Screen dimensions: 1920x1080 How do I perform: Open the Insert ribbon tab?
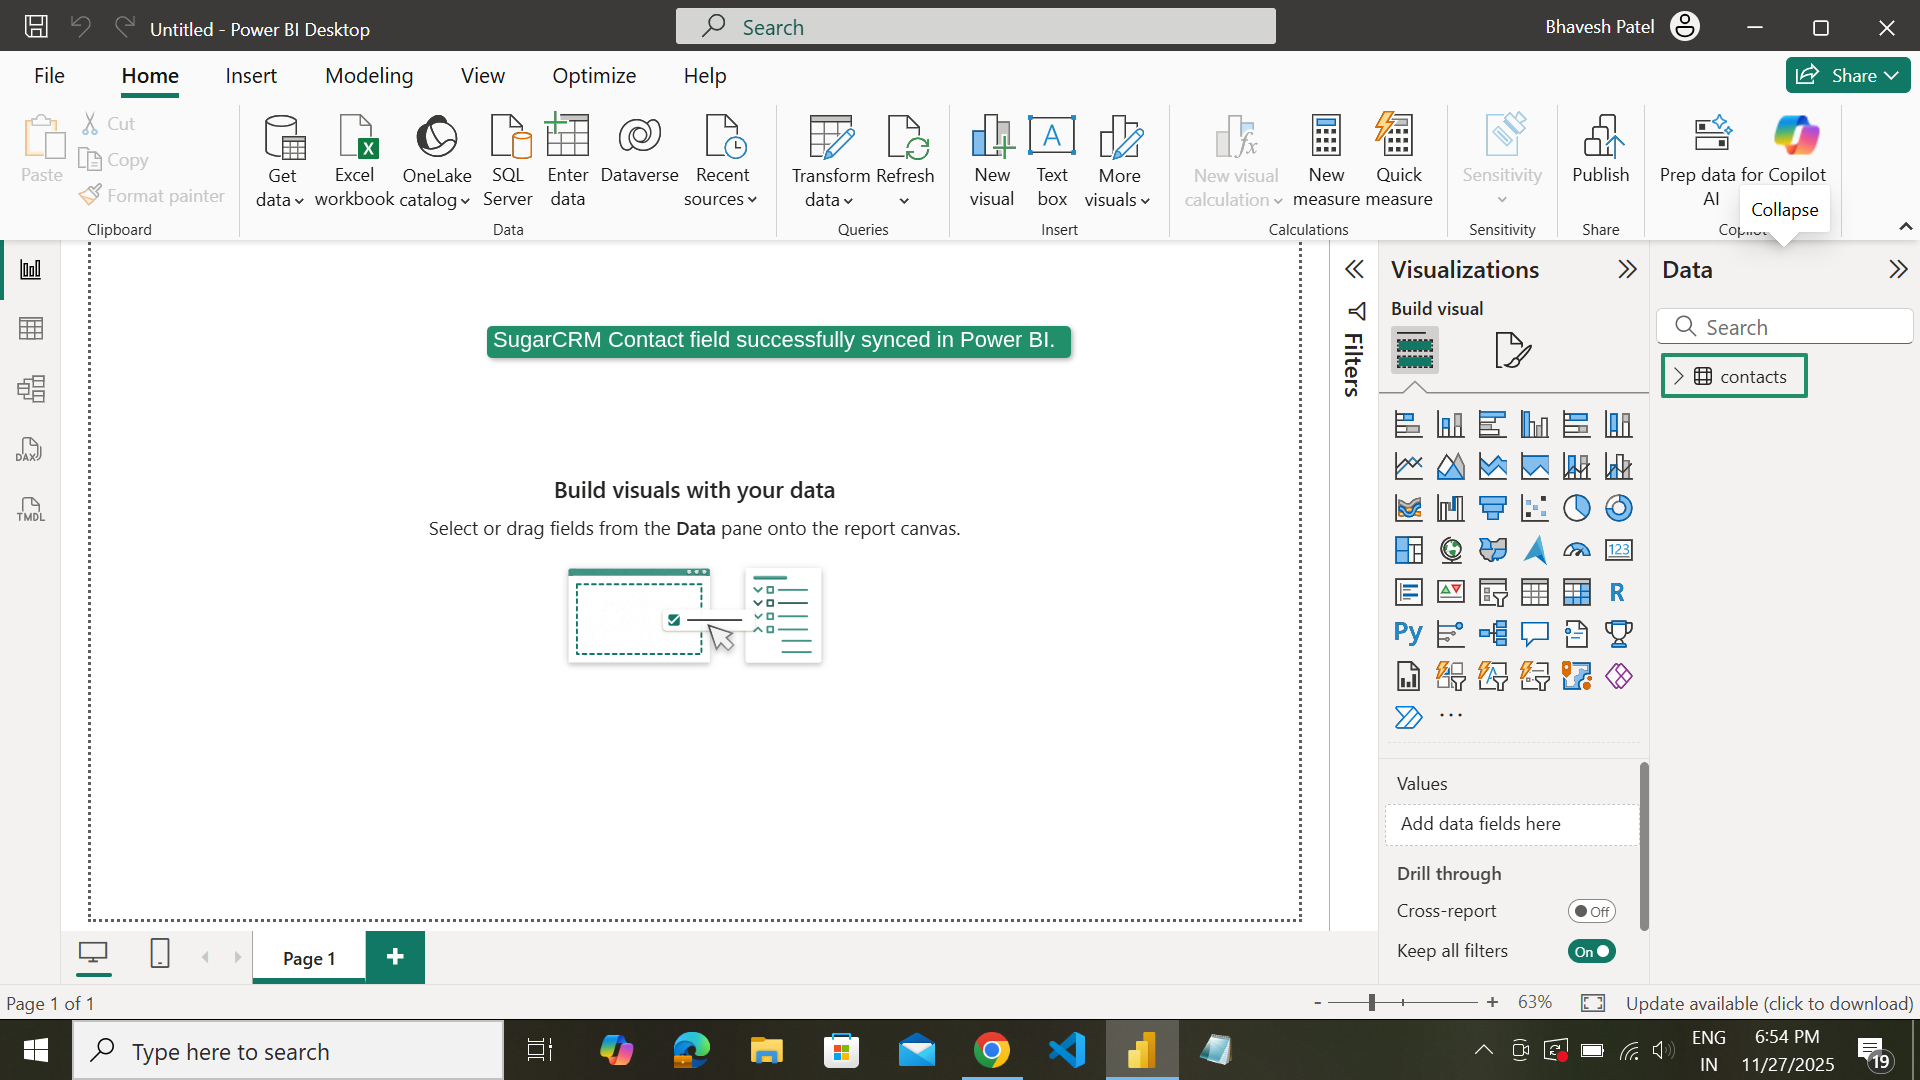click(251, 75)
